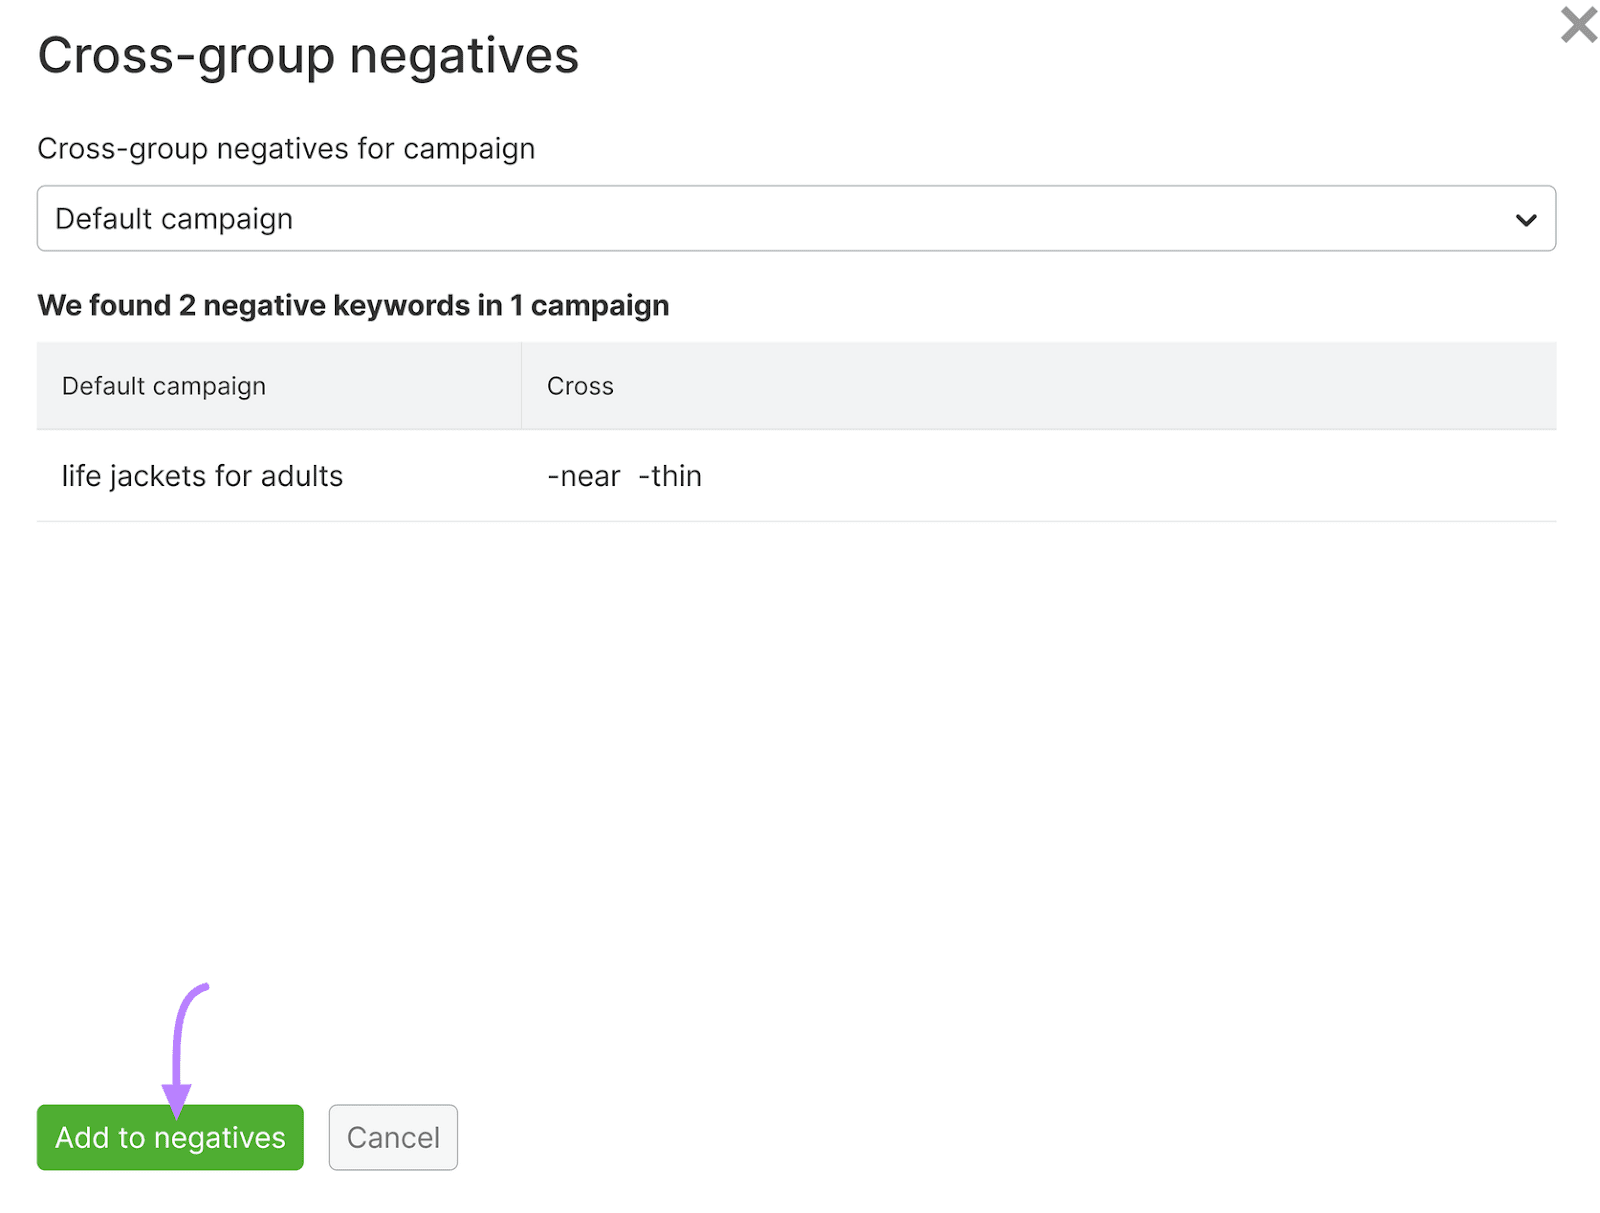The width and height of the screenshot is (1600, 1213).
Task: Click the Add to negatives button
Action: (x=170, y=1137)
